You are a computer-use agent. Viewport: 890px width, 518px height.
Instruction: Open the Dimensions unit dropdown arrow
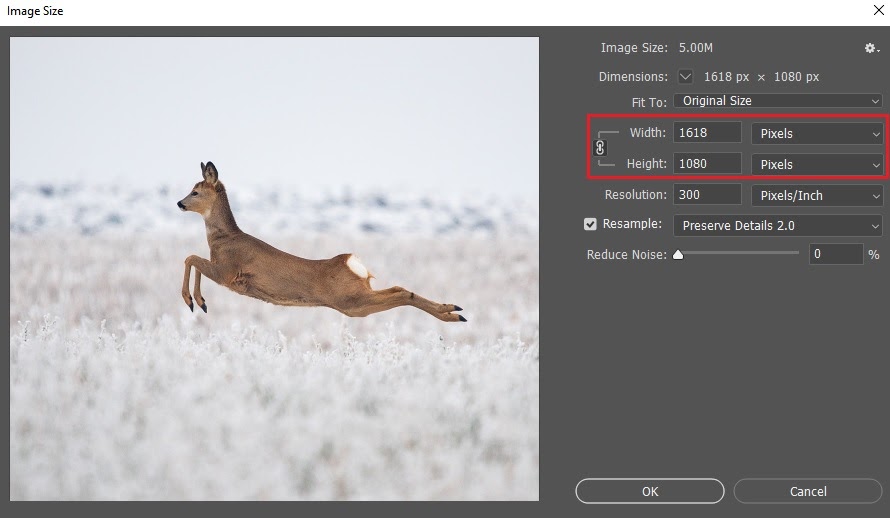685,77
